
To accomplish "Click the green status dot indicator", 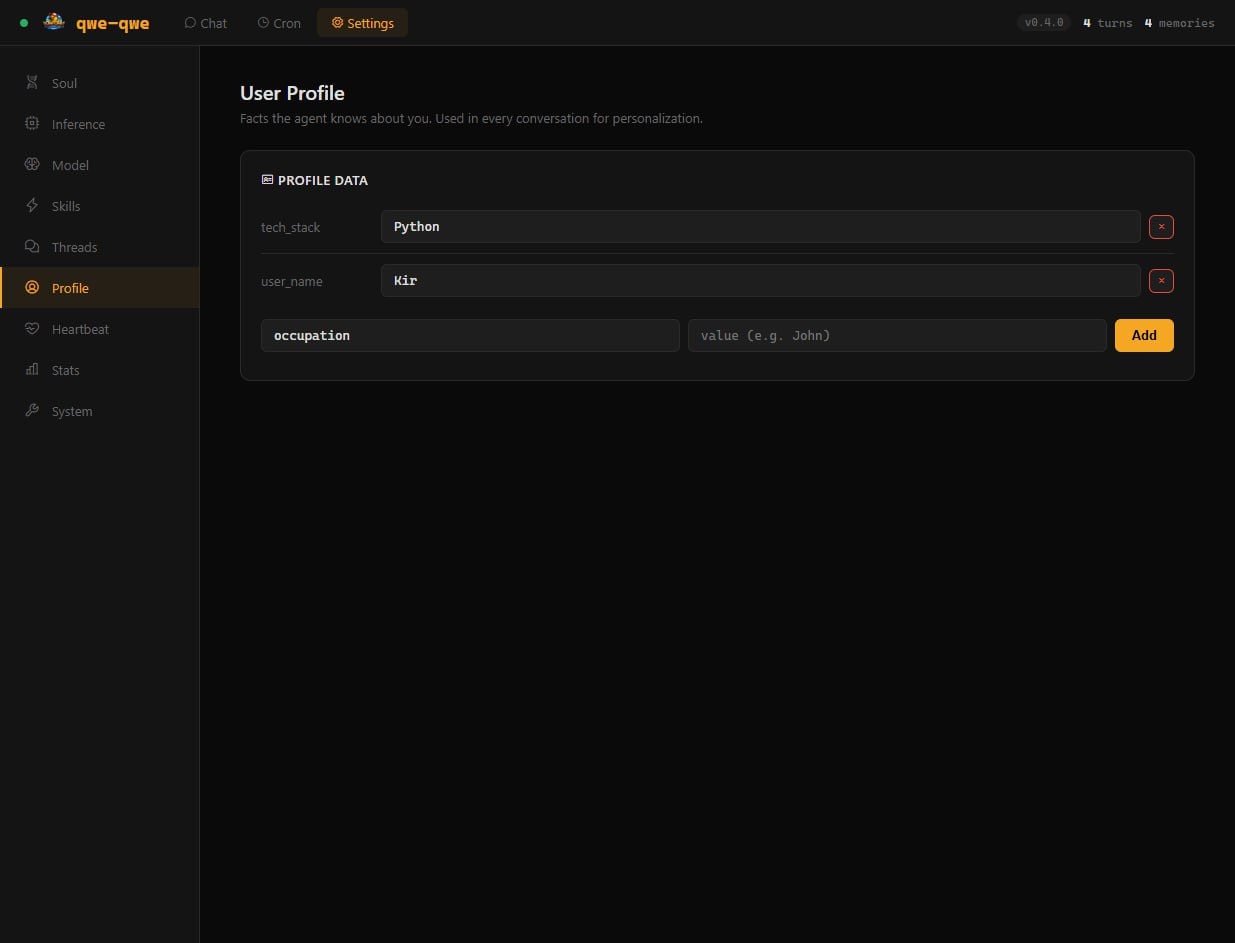I will 24,23.
